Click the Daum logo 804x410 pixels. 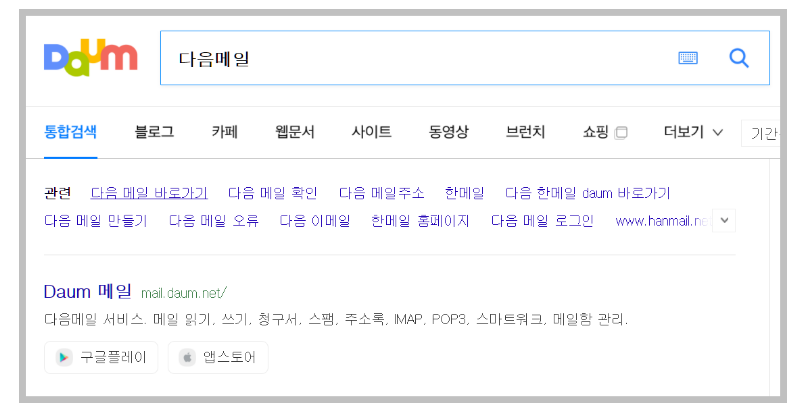pos(91,57)
